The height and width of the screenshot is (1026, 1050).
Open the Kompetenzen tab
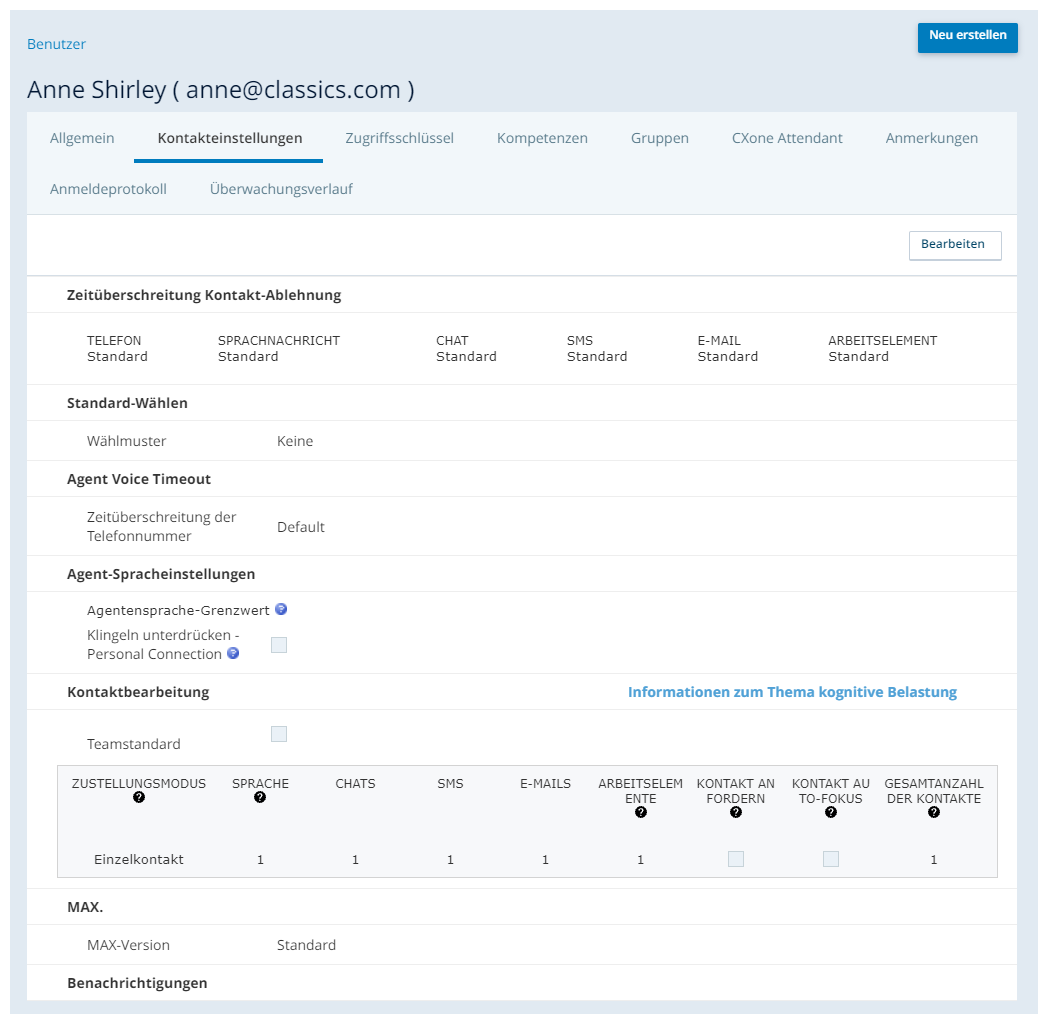point(542,138)
